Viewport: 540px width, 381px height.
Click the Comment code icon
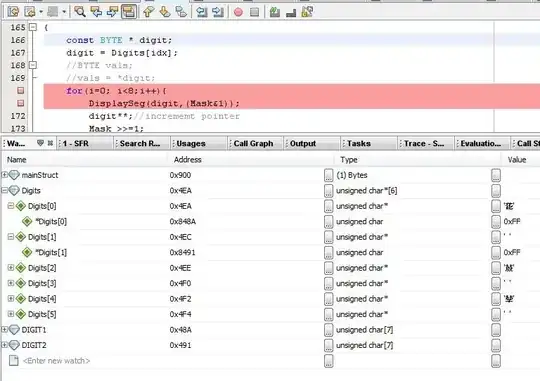click(275, 12)
